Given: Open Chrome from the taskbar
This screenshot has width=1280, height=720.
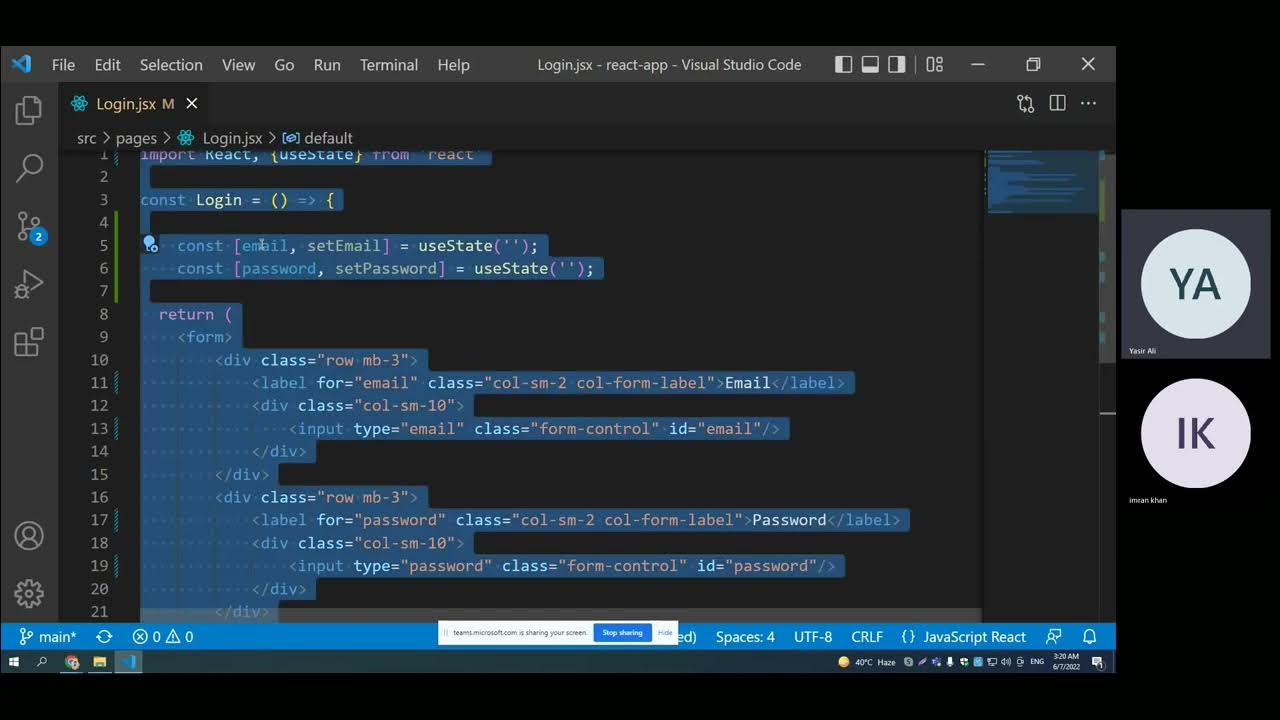Looking at the screenshot, I should coord(72,662).
